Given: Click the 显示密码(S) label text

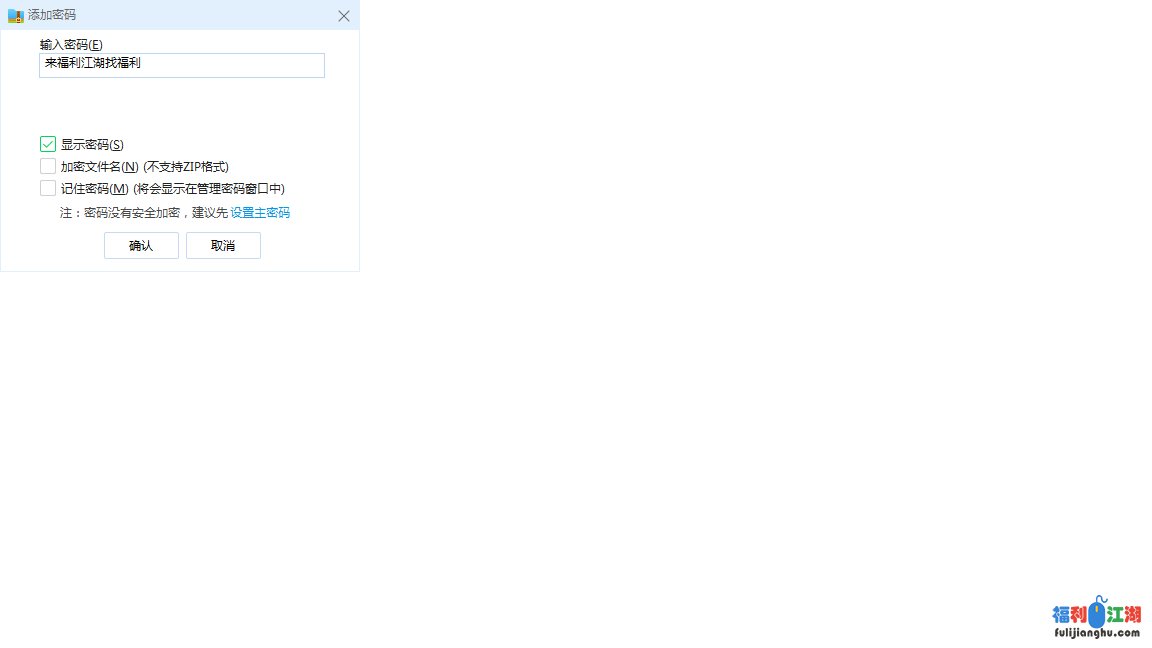Looking at the screenshot, I should point(92,145).
